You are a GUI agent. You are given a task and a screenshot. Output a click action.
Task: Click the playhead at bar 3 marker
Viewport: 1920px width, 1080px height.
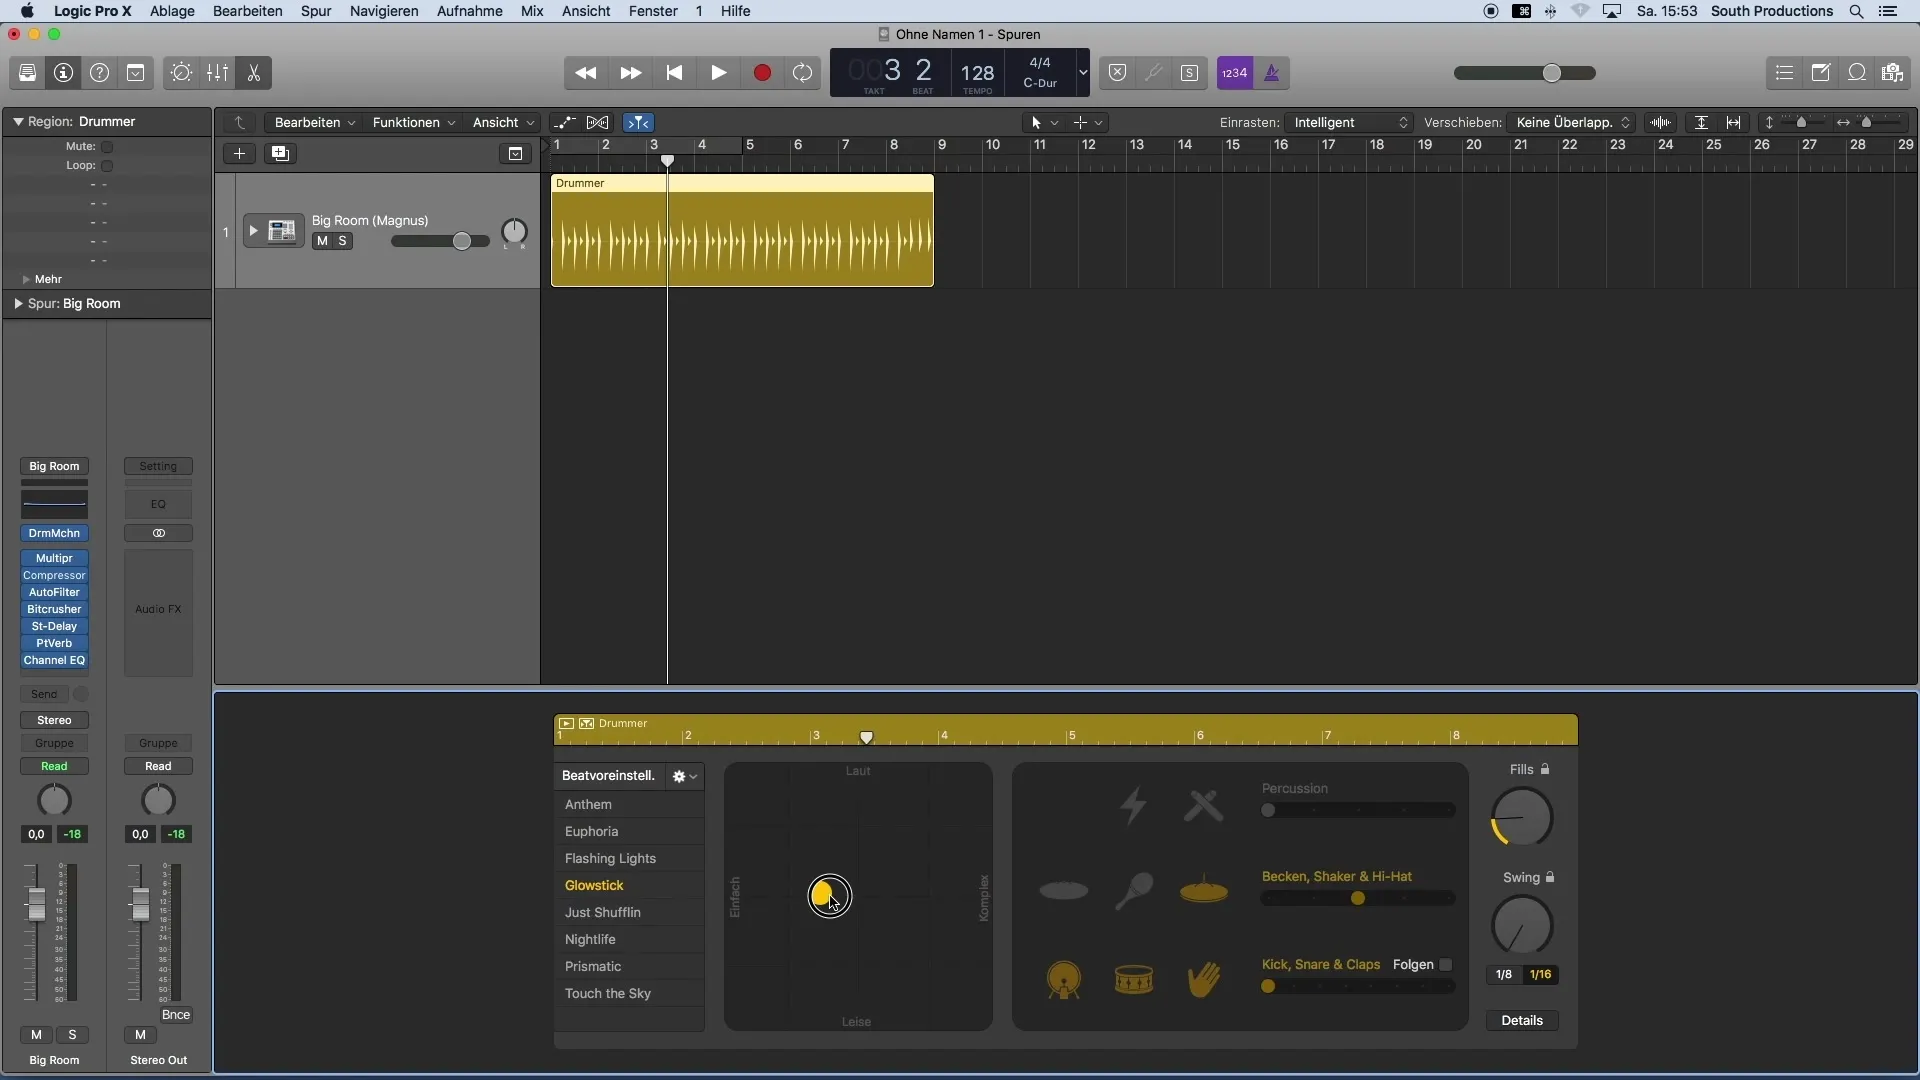pos(667,158)
